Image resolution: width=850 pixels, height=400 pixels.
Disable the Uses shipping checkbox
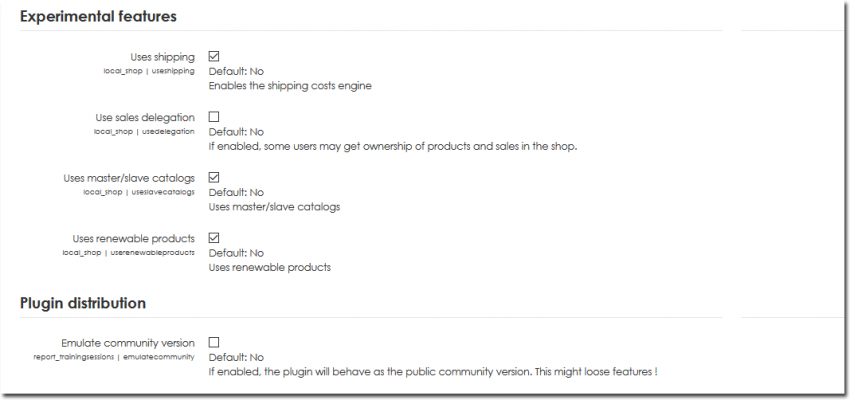pos(214,57)
